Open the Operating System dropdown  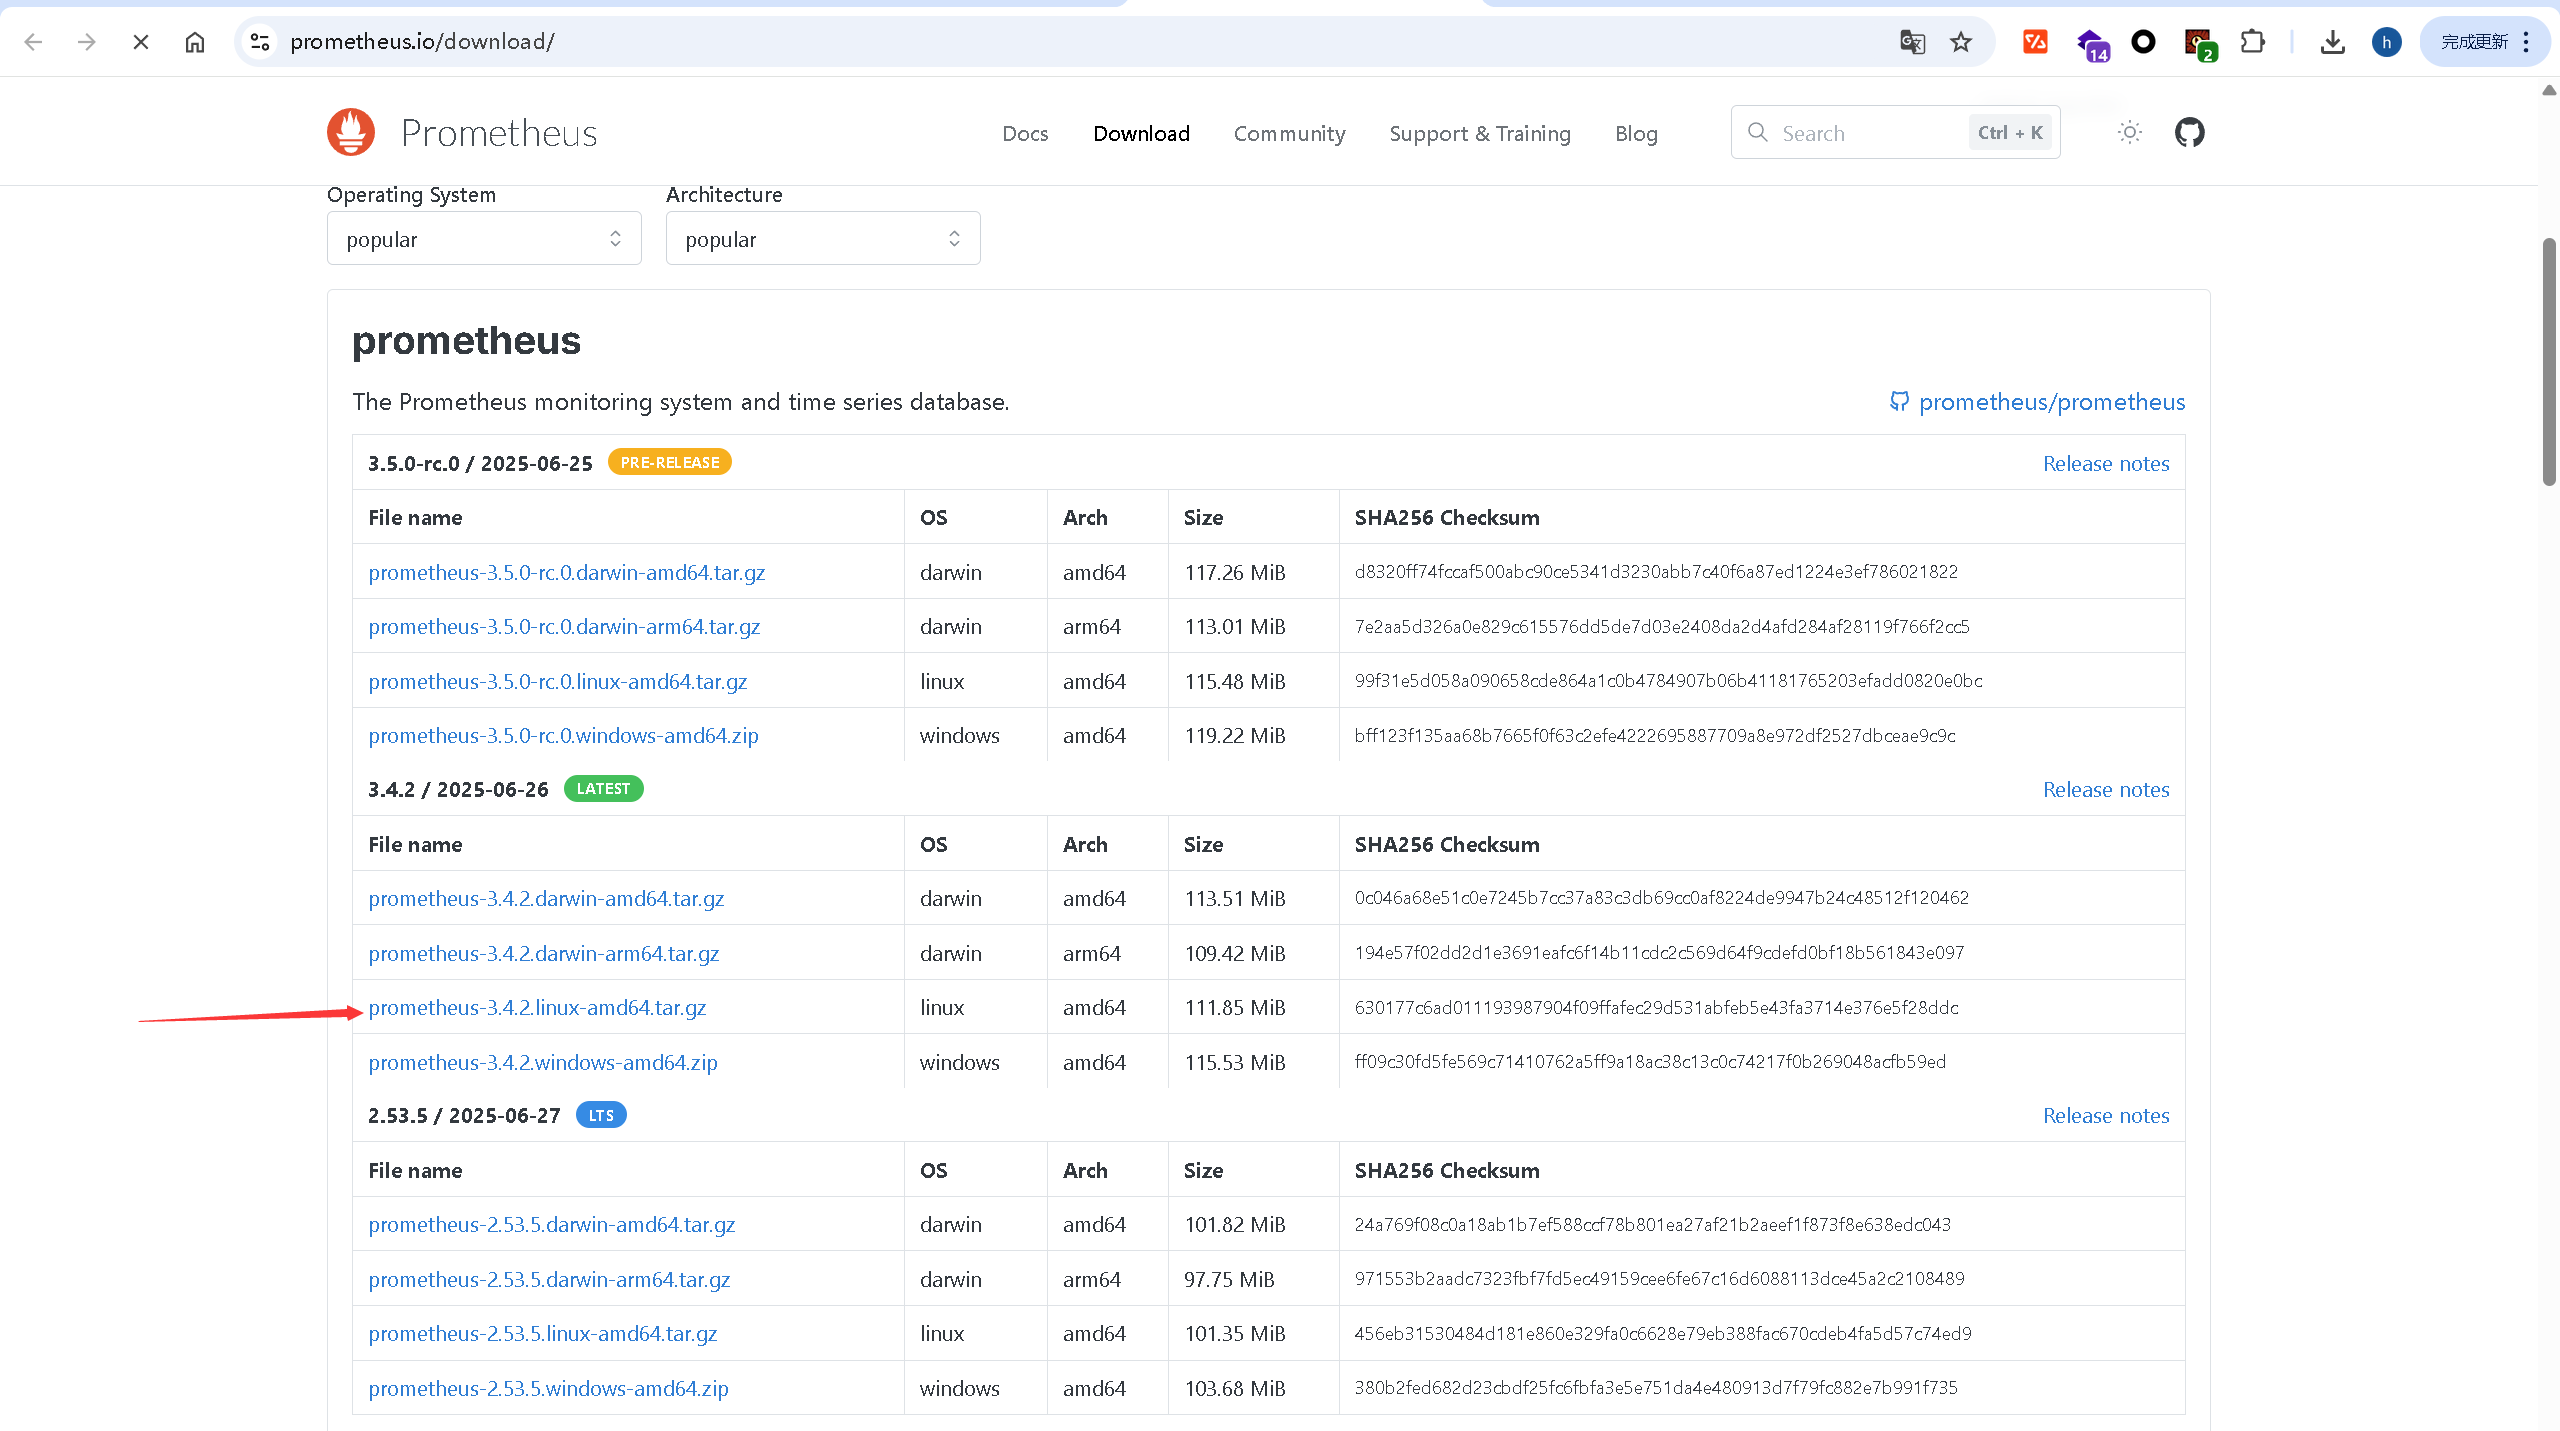(x=484, y=238)
